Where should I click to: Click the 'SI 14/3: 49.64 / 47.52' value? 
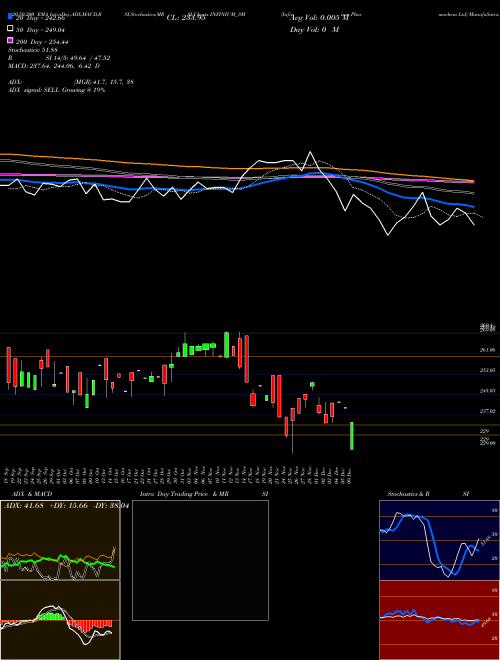78,58
